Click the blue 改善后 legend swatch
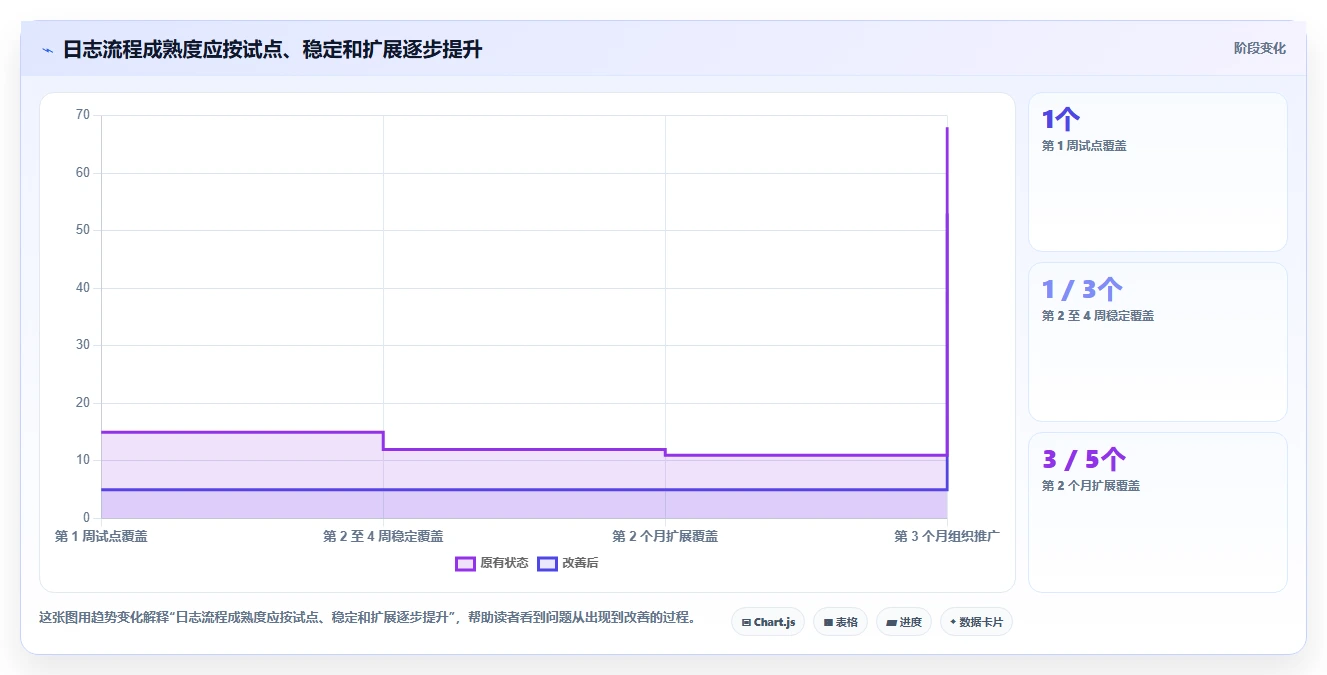The width and height of the screenshot is (1327, 675). point(547,563)
